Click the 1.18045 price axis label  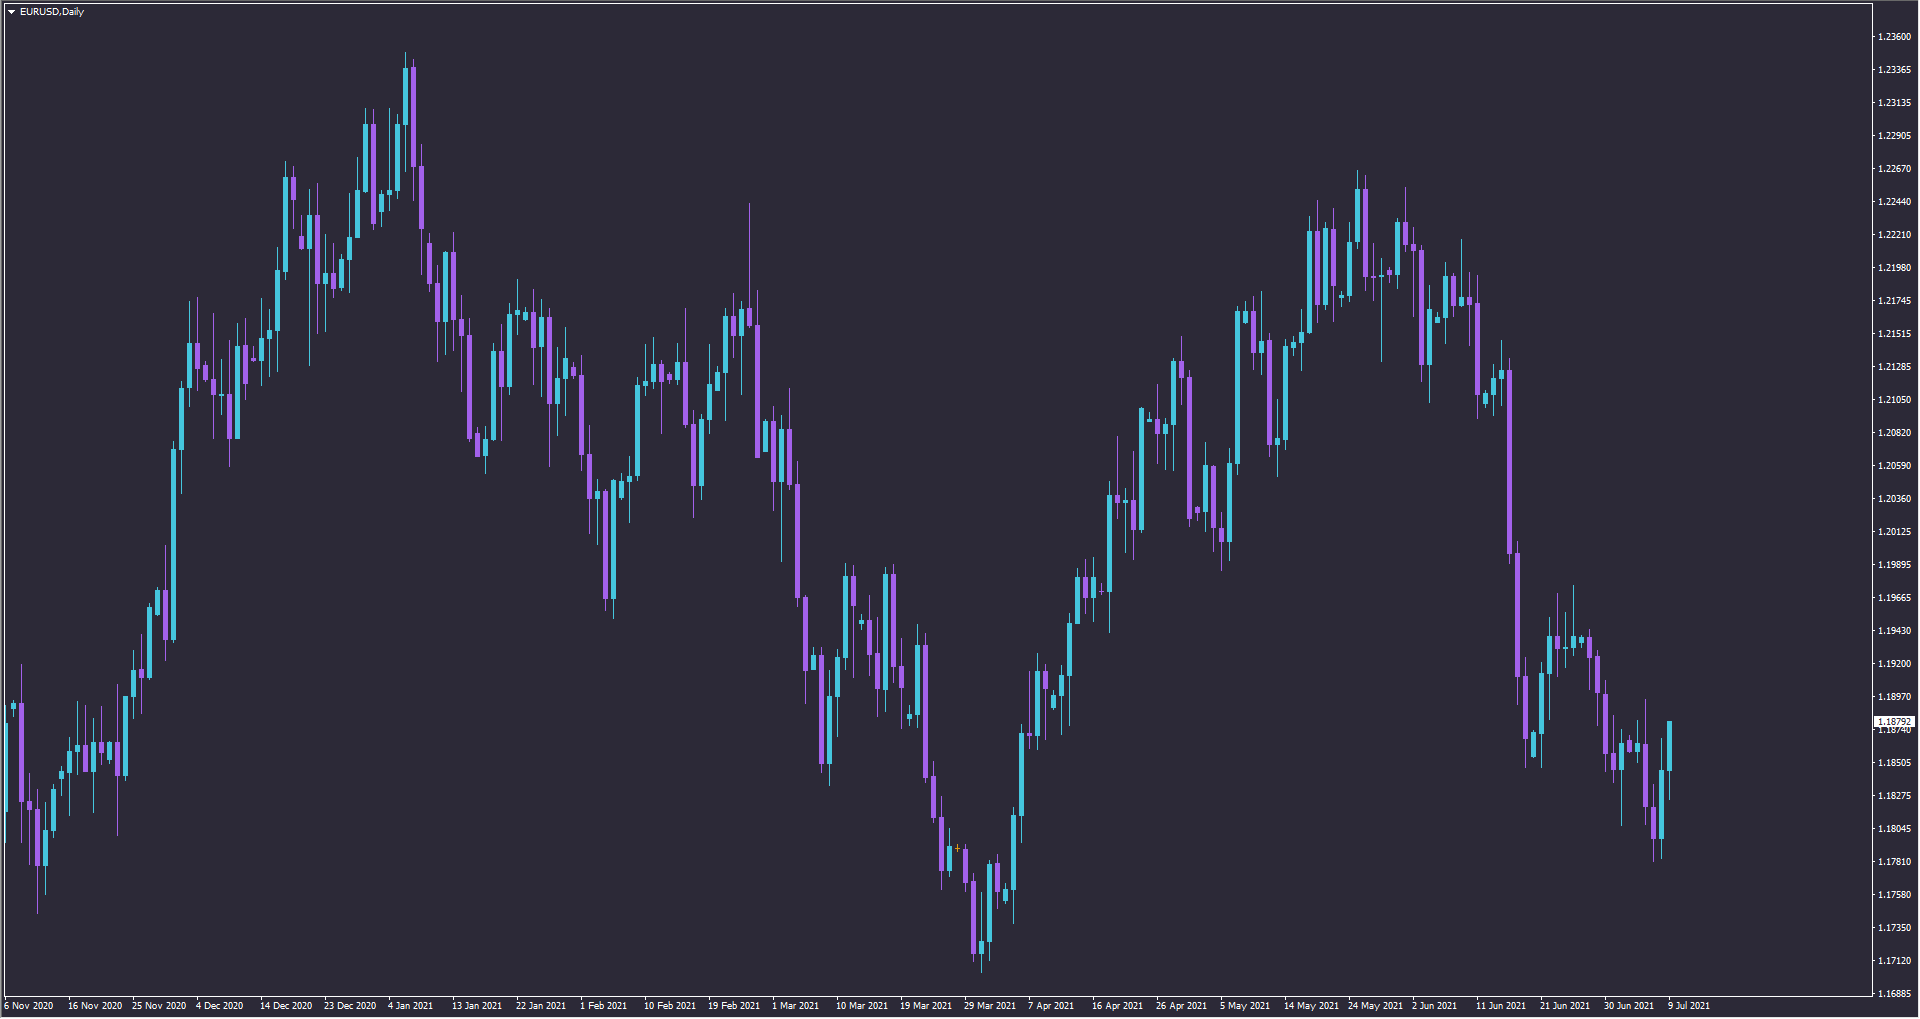[x=1894, y=829]
